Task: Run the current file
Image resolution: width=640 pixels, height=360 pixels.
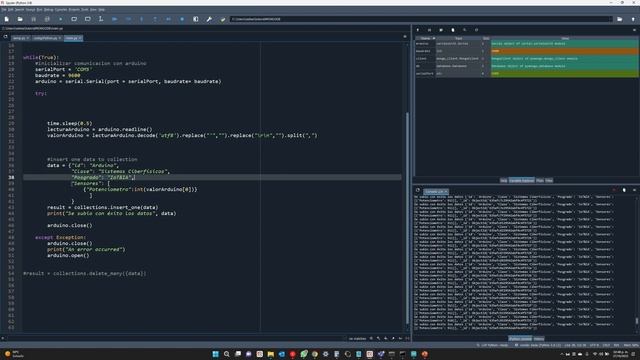Action: tap(60, 19)
